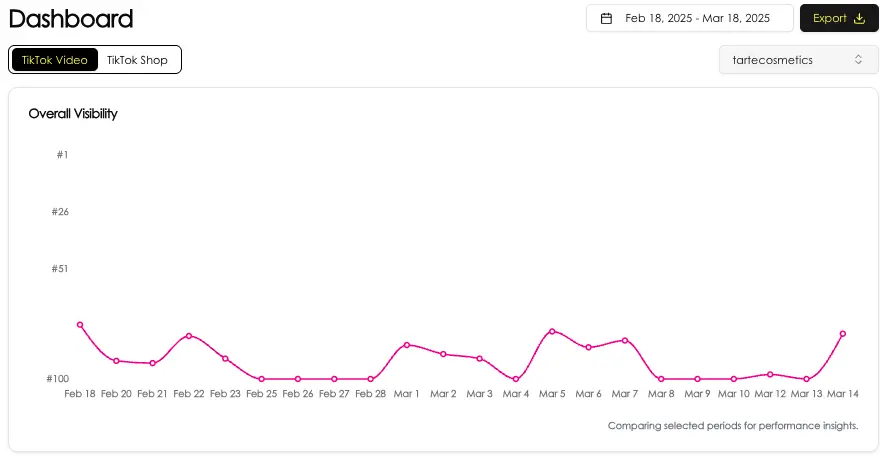Open the Feb 18 – Mar 18 date picker
892x461 pixels.
click(x=689, y=18)
